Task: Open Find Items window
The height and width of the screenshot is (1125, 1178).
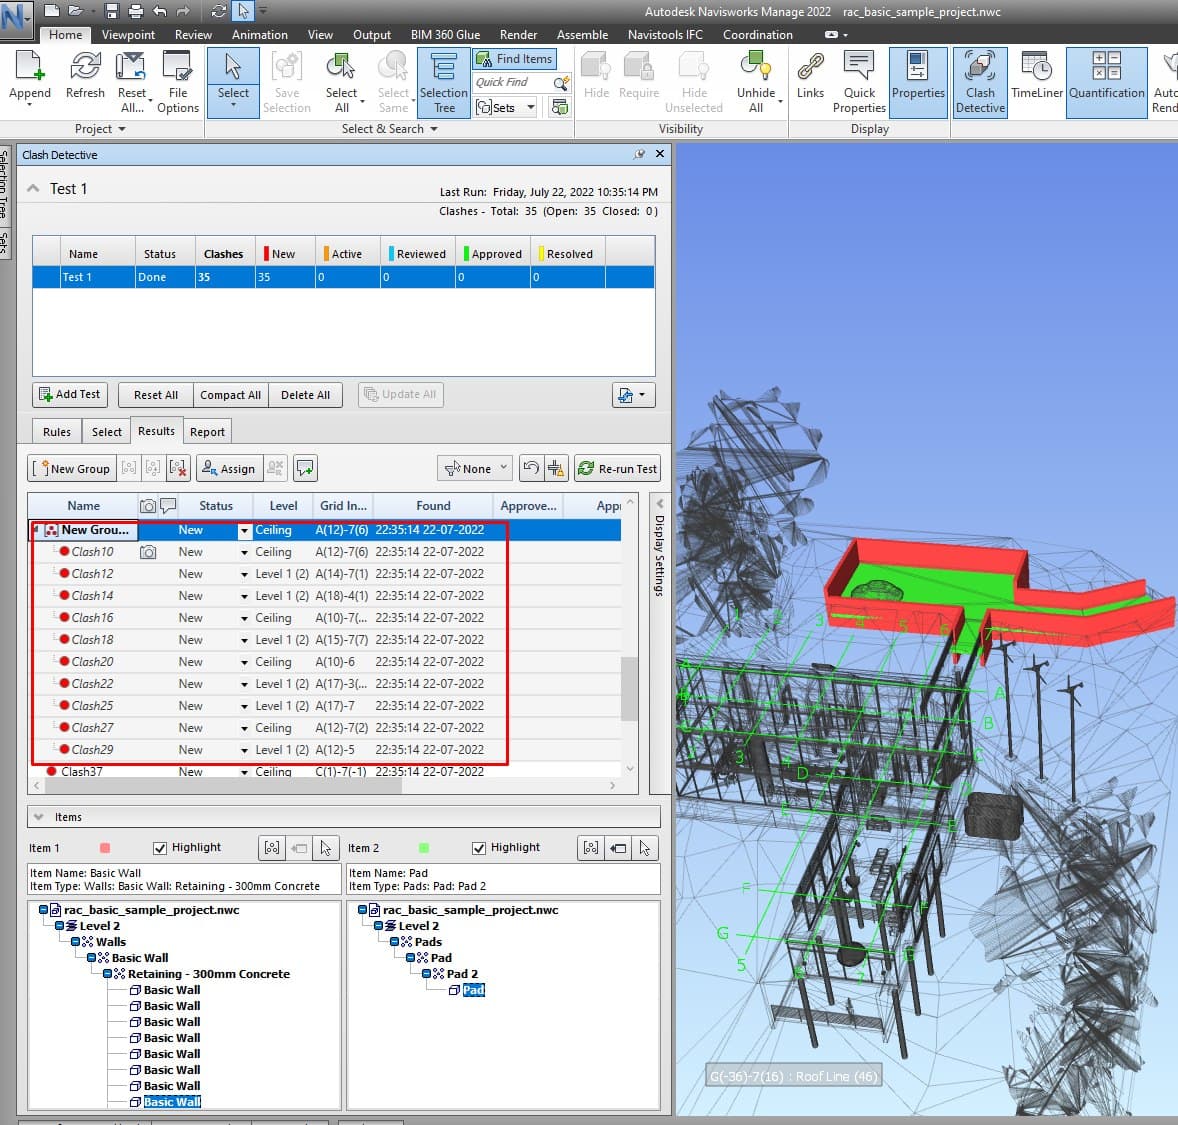Action: point(515,59)
